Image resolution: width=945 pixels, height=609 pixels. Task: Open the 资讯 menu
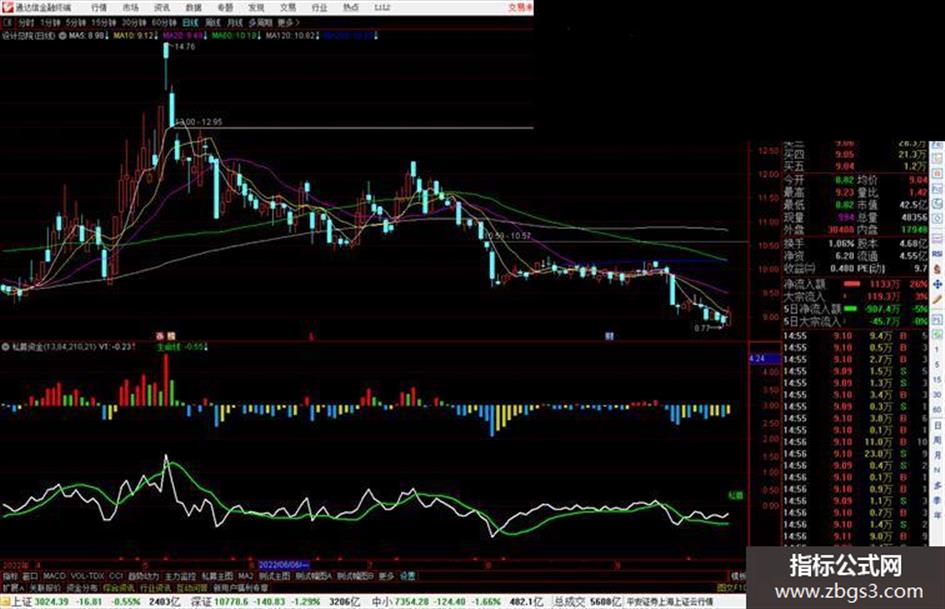(x=162, y=8)
